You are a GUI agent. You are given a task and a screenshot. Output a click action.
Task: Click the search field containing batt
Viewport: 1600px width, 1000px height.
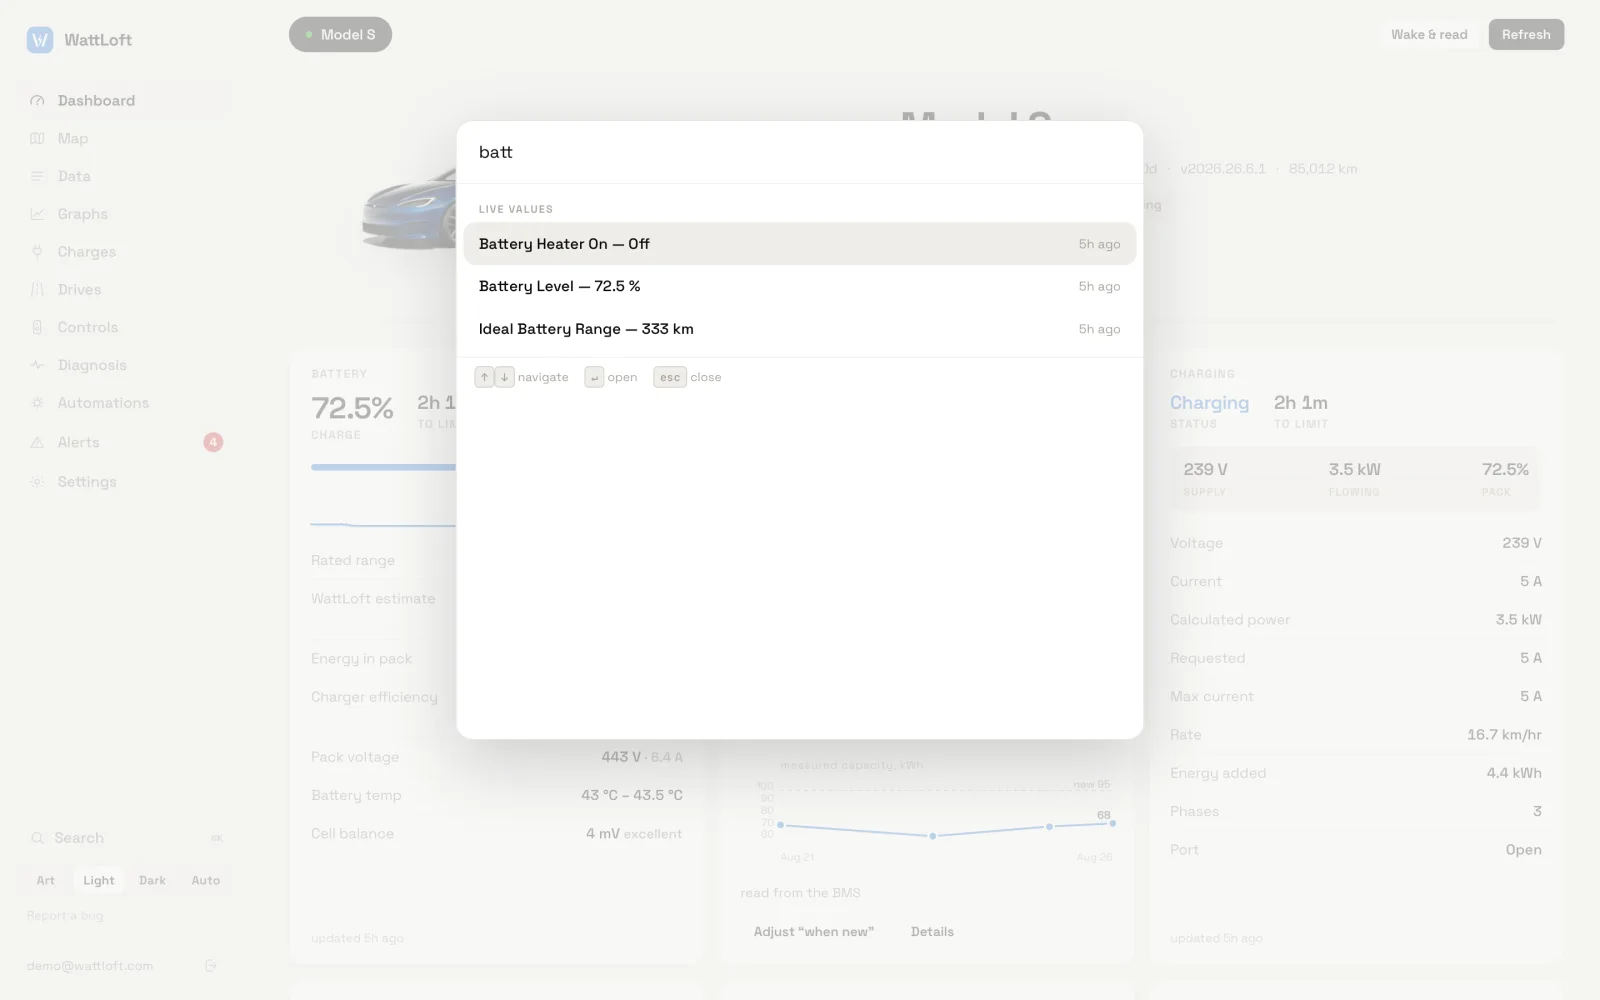[800, 152]
